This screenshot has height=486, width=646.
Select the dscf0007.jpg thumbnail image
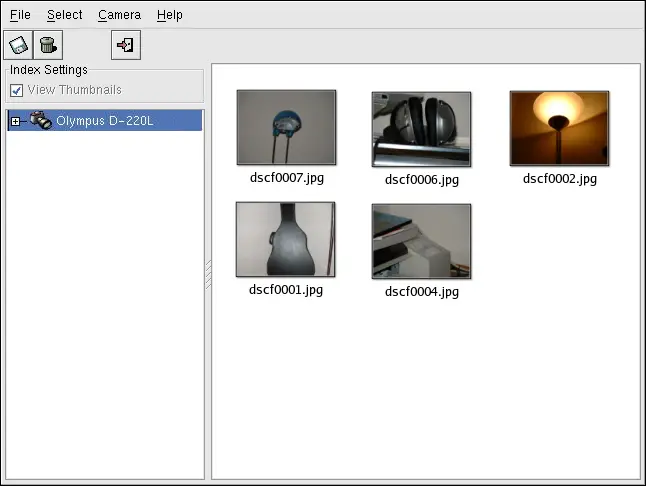[286, 127]
